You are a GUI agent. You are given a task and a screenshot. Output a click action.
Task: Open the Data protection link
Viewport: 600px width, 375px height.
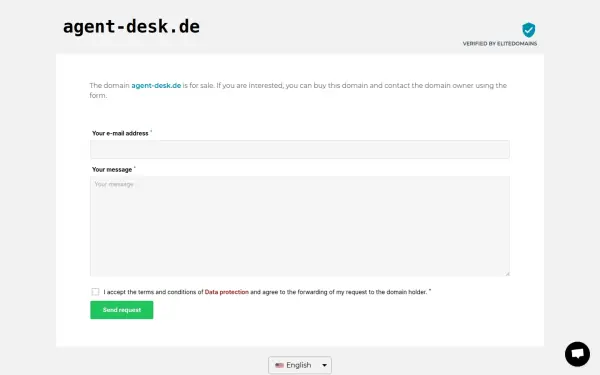(227, 292)
